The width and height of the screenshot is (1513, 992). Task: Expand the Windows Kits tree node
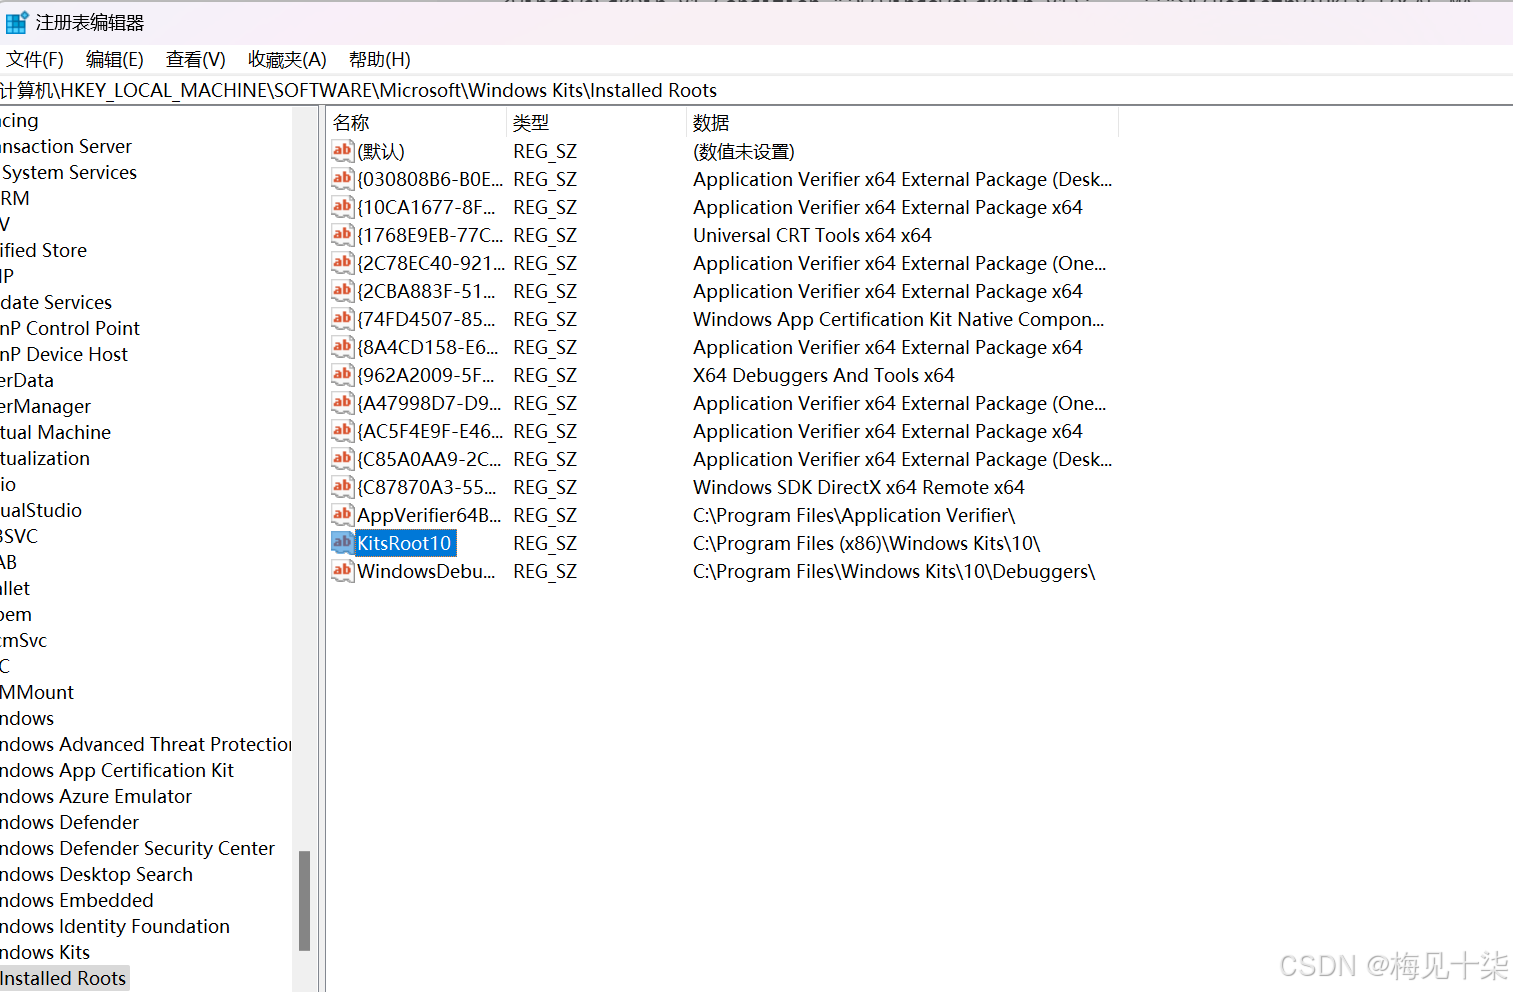[x=45, y=952]
